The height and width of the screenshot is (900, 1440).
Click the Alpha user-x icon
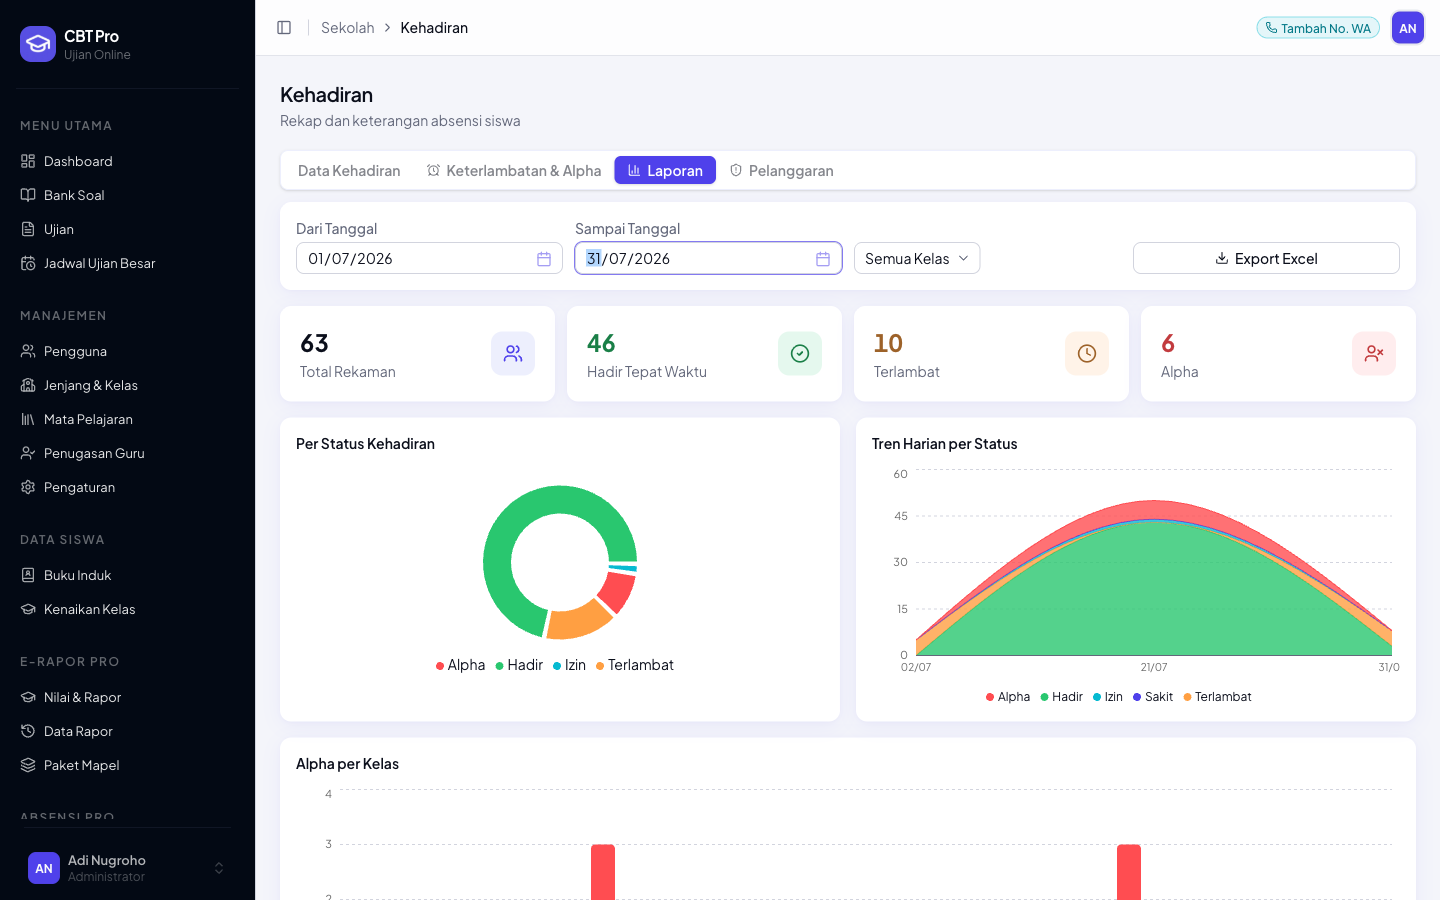tap(1374, 354)
